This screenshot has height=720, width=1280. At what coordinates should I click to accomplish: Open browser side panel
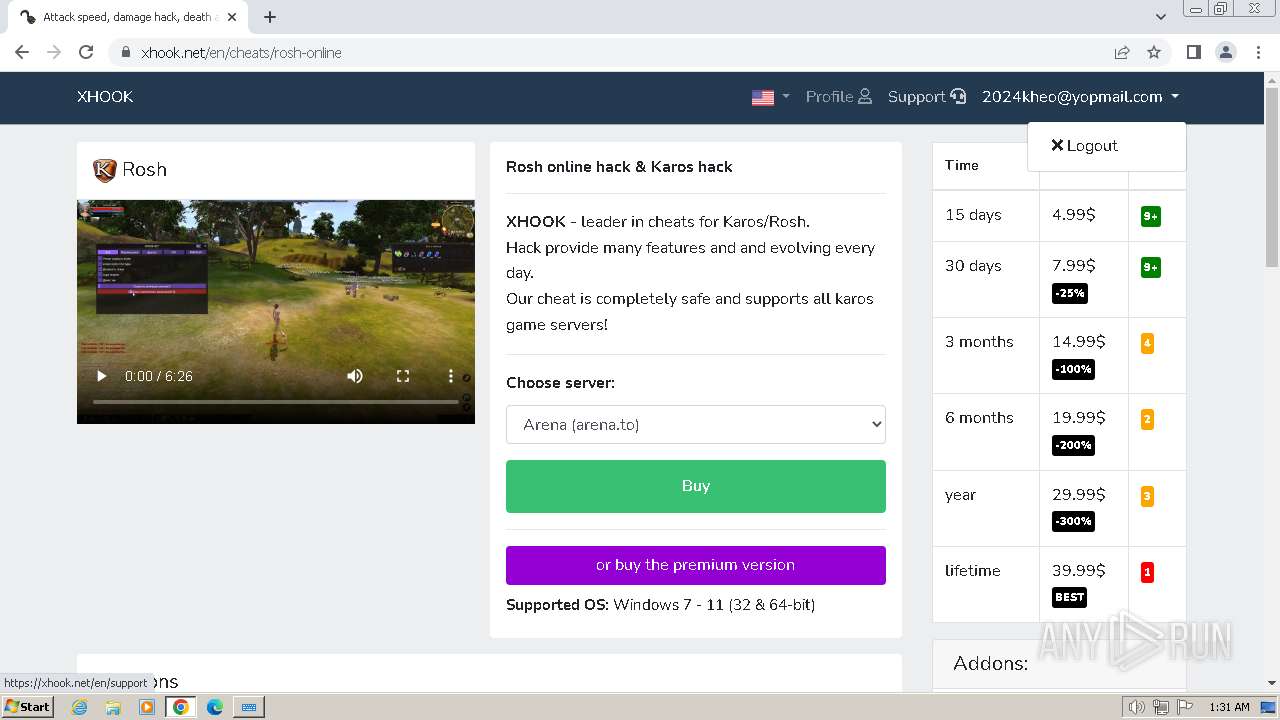click(1193, 52)
